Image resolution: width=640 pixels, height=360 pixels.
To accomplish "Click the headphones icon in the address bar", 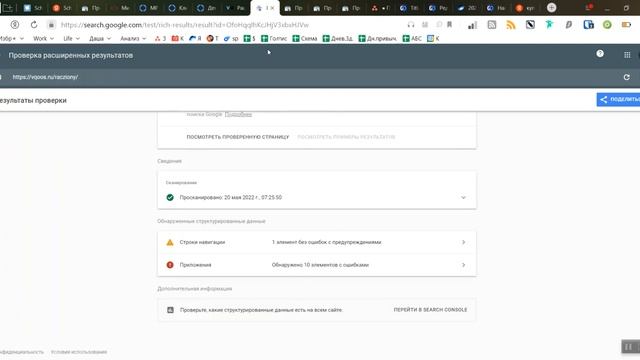I will click(411, 25).
